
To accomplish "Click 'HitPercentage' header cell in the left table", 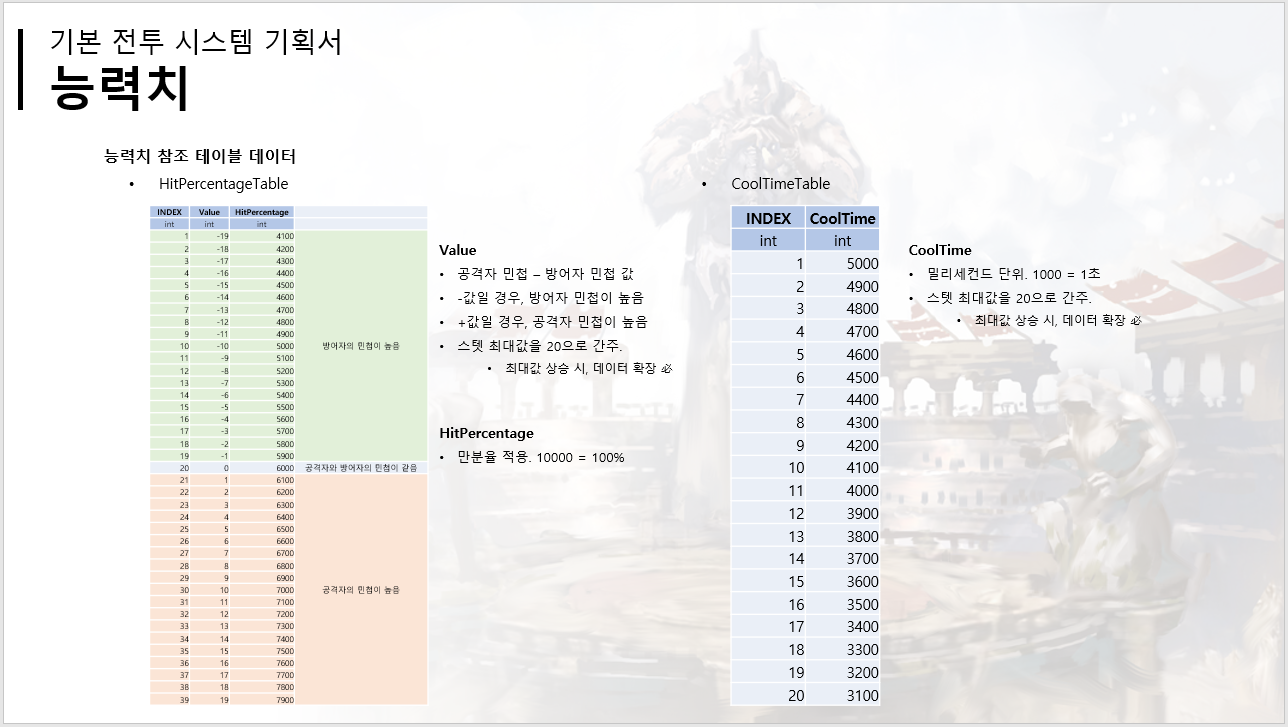I will (x=262, y=212).
